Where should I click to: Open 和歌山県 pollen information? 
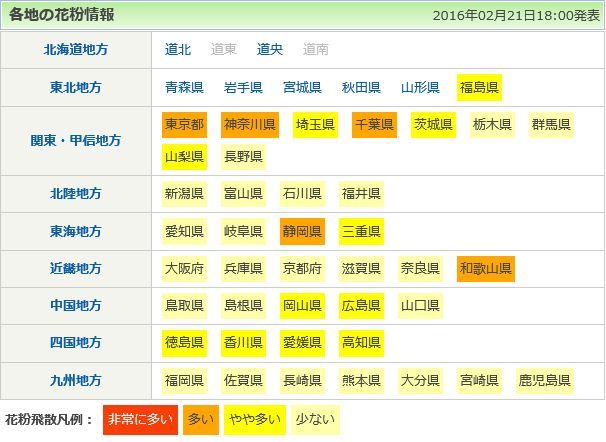tap(485, 268)
